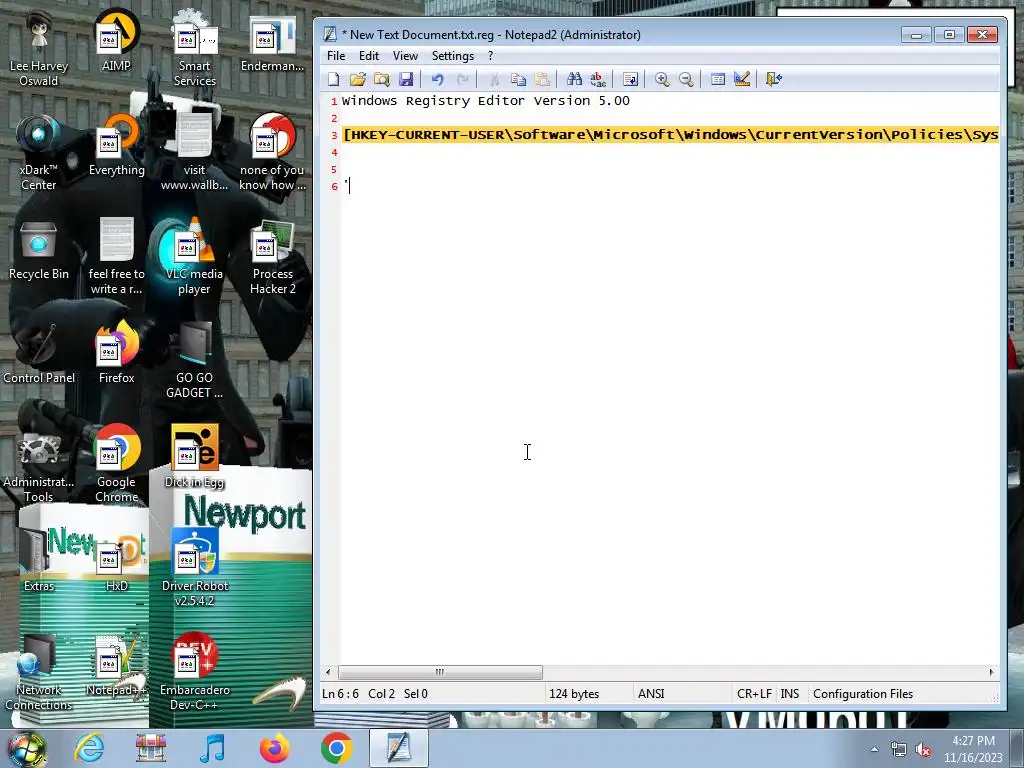Viewport: 1024px width, 768px height.
Task: Select the Lee Harvey Oswald desktop icon
Action: coord(39,49)
